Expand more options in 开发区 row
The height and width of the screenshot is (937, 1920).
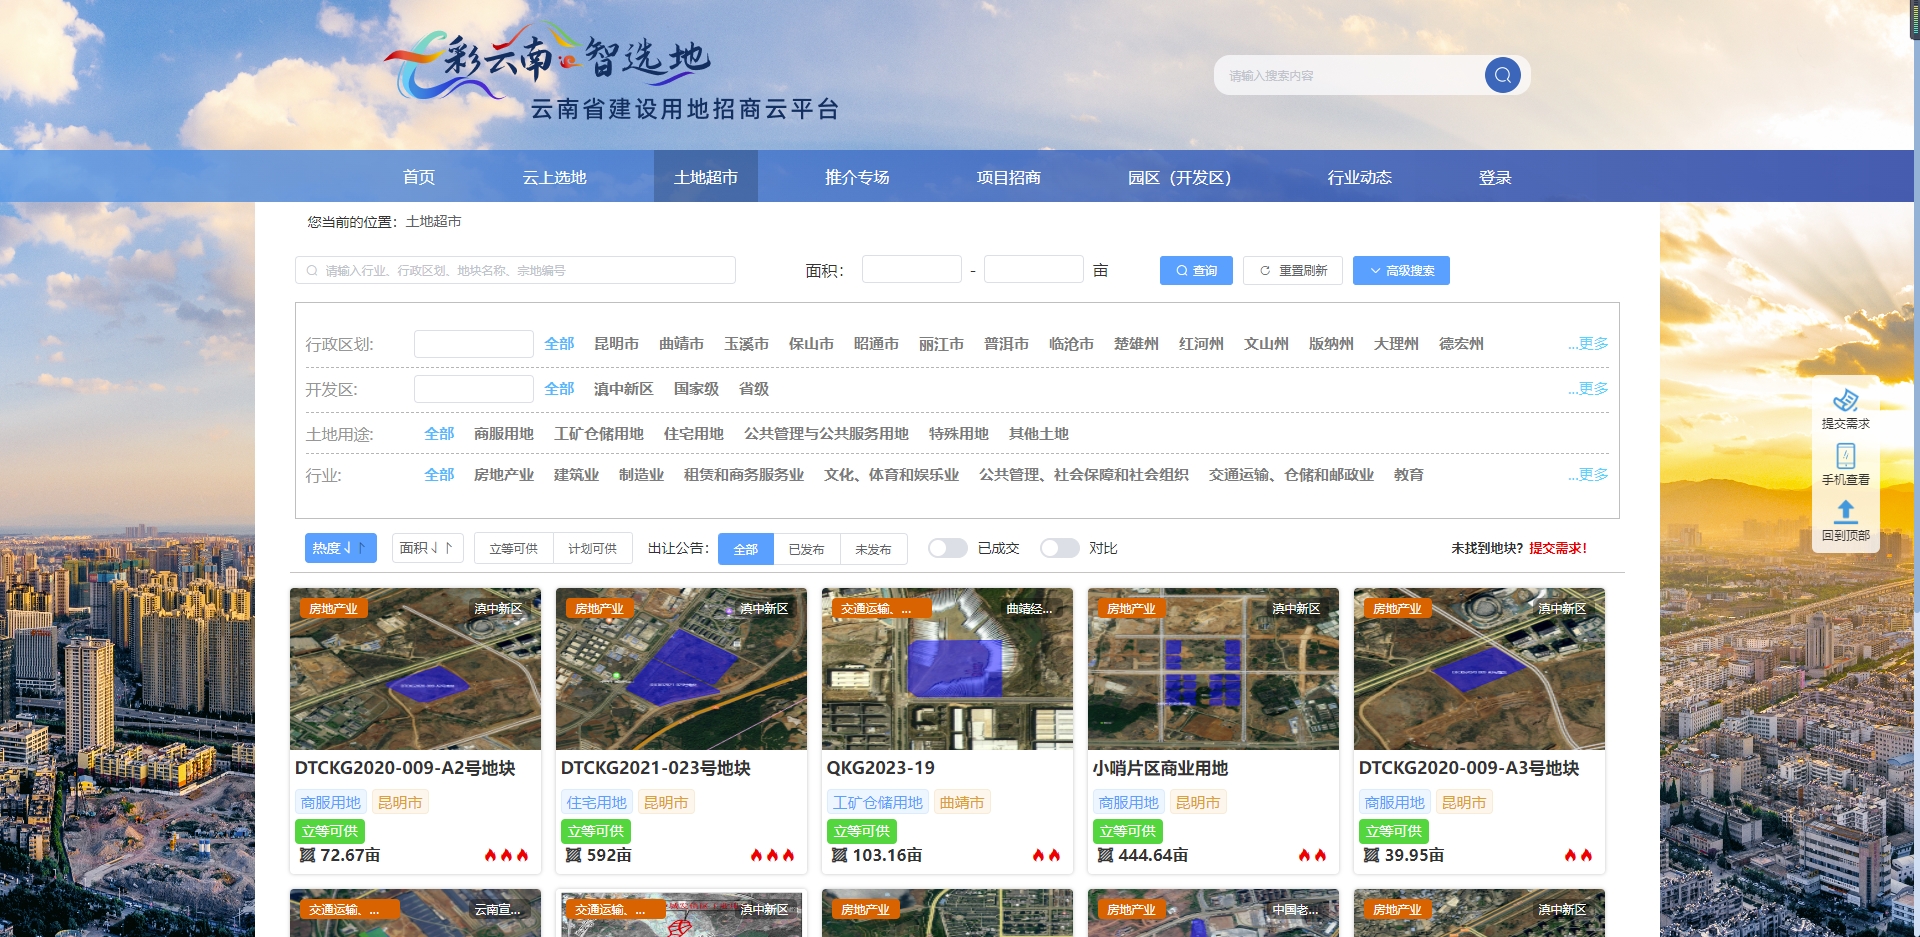pyautogui.click(x=1588, y=389)
